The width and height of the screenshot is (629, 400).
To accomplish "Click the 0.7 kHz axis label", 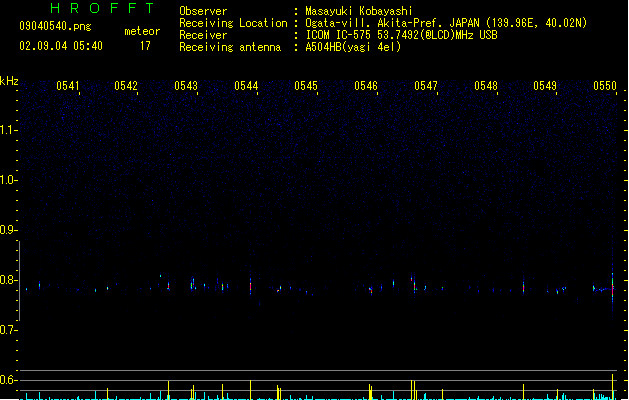I will pos(8,330).
